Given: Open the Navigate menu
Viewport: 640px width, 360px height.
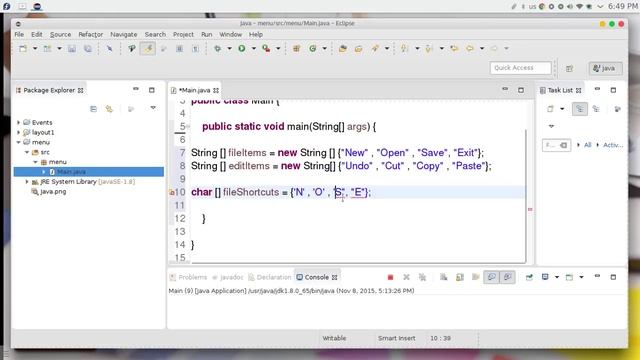Looking at the screenshot, I should click(x=124, y=34).
